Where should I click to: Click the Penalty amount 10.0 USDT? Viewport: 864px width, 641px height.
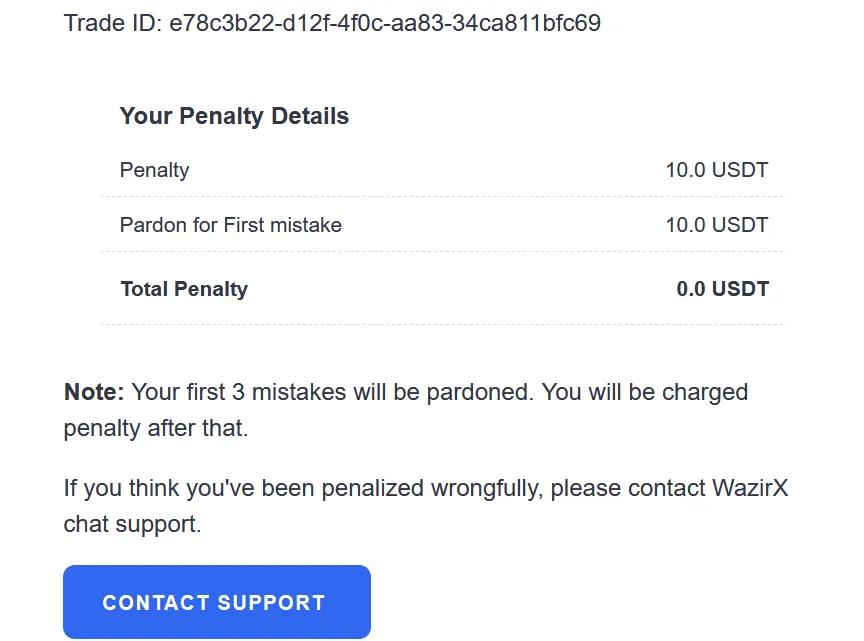click(716, 170)
